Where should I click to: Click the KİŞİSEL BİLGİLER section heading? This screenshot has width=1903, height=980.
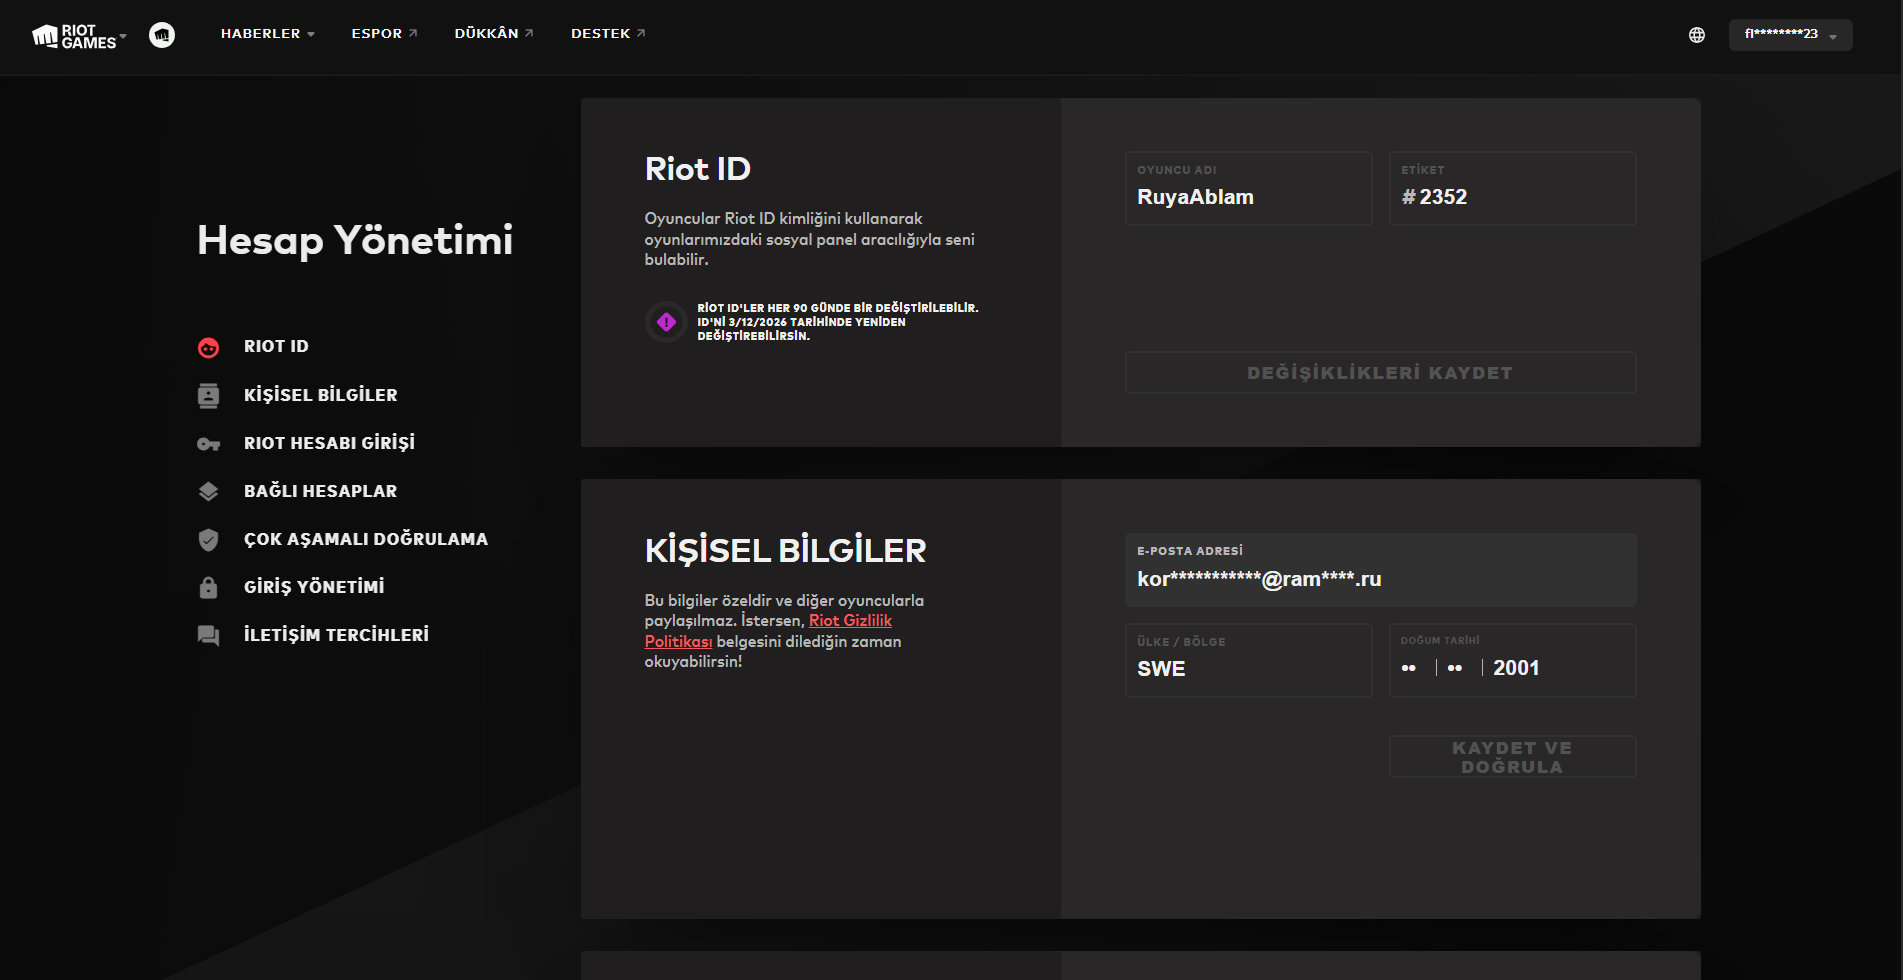pos(786,551)
